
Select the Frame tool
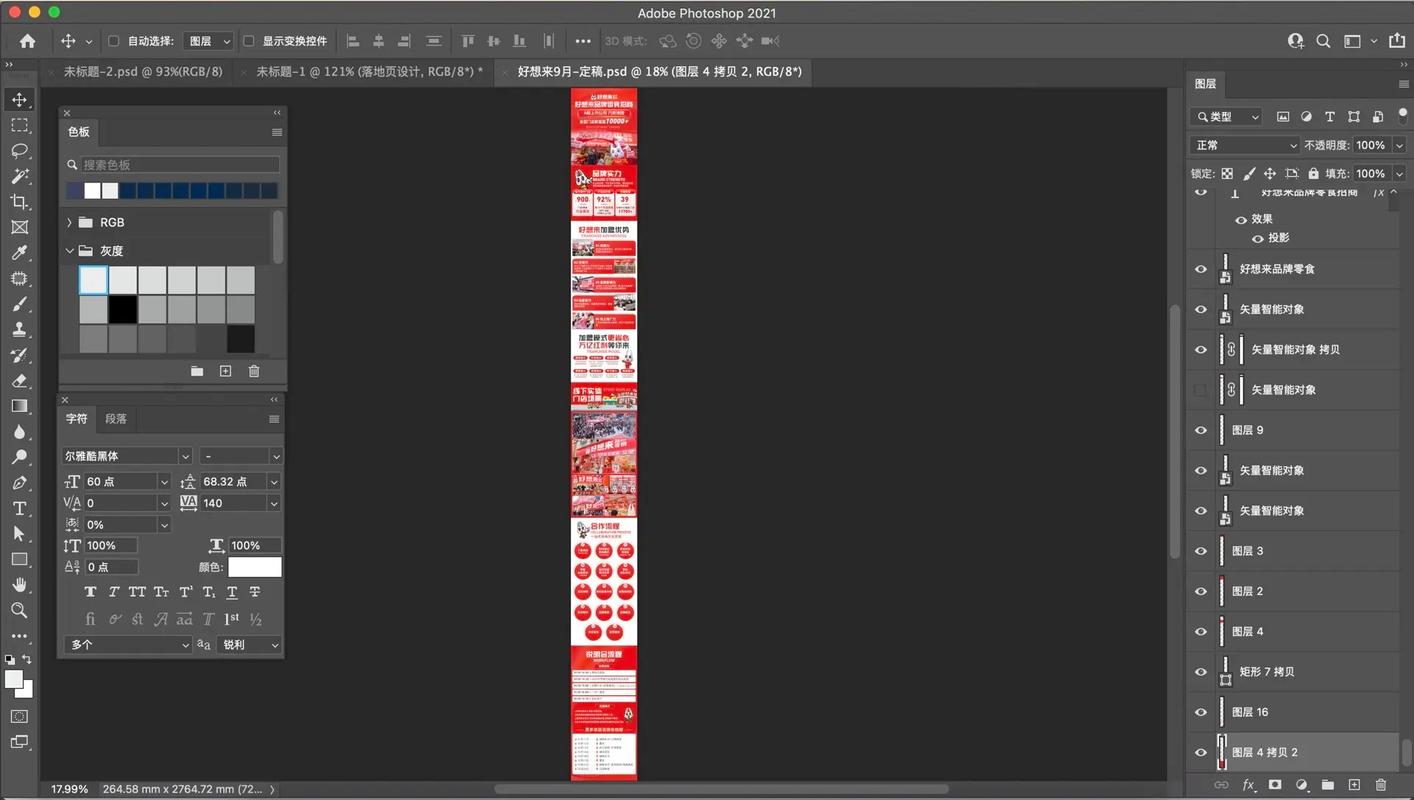click(19, 227)
